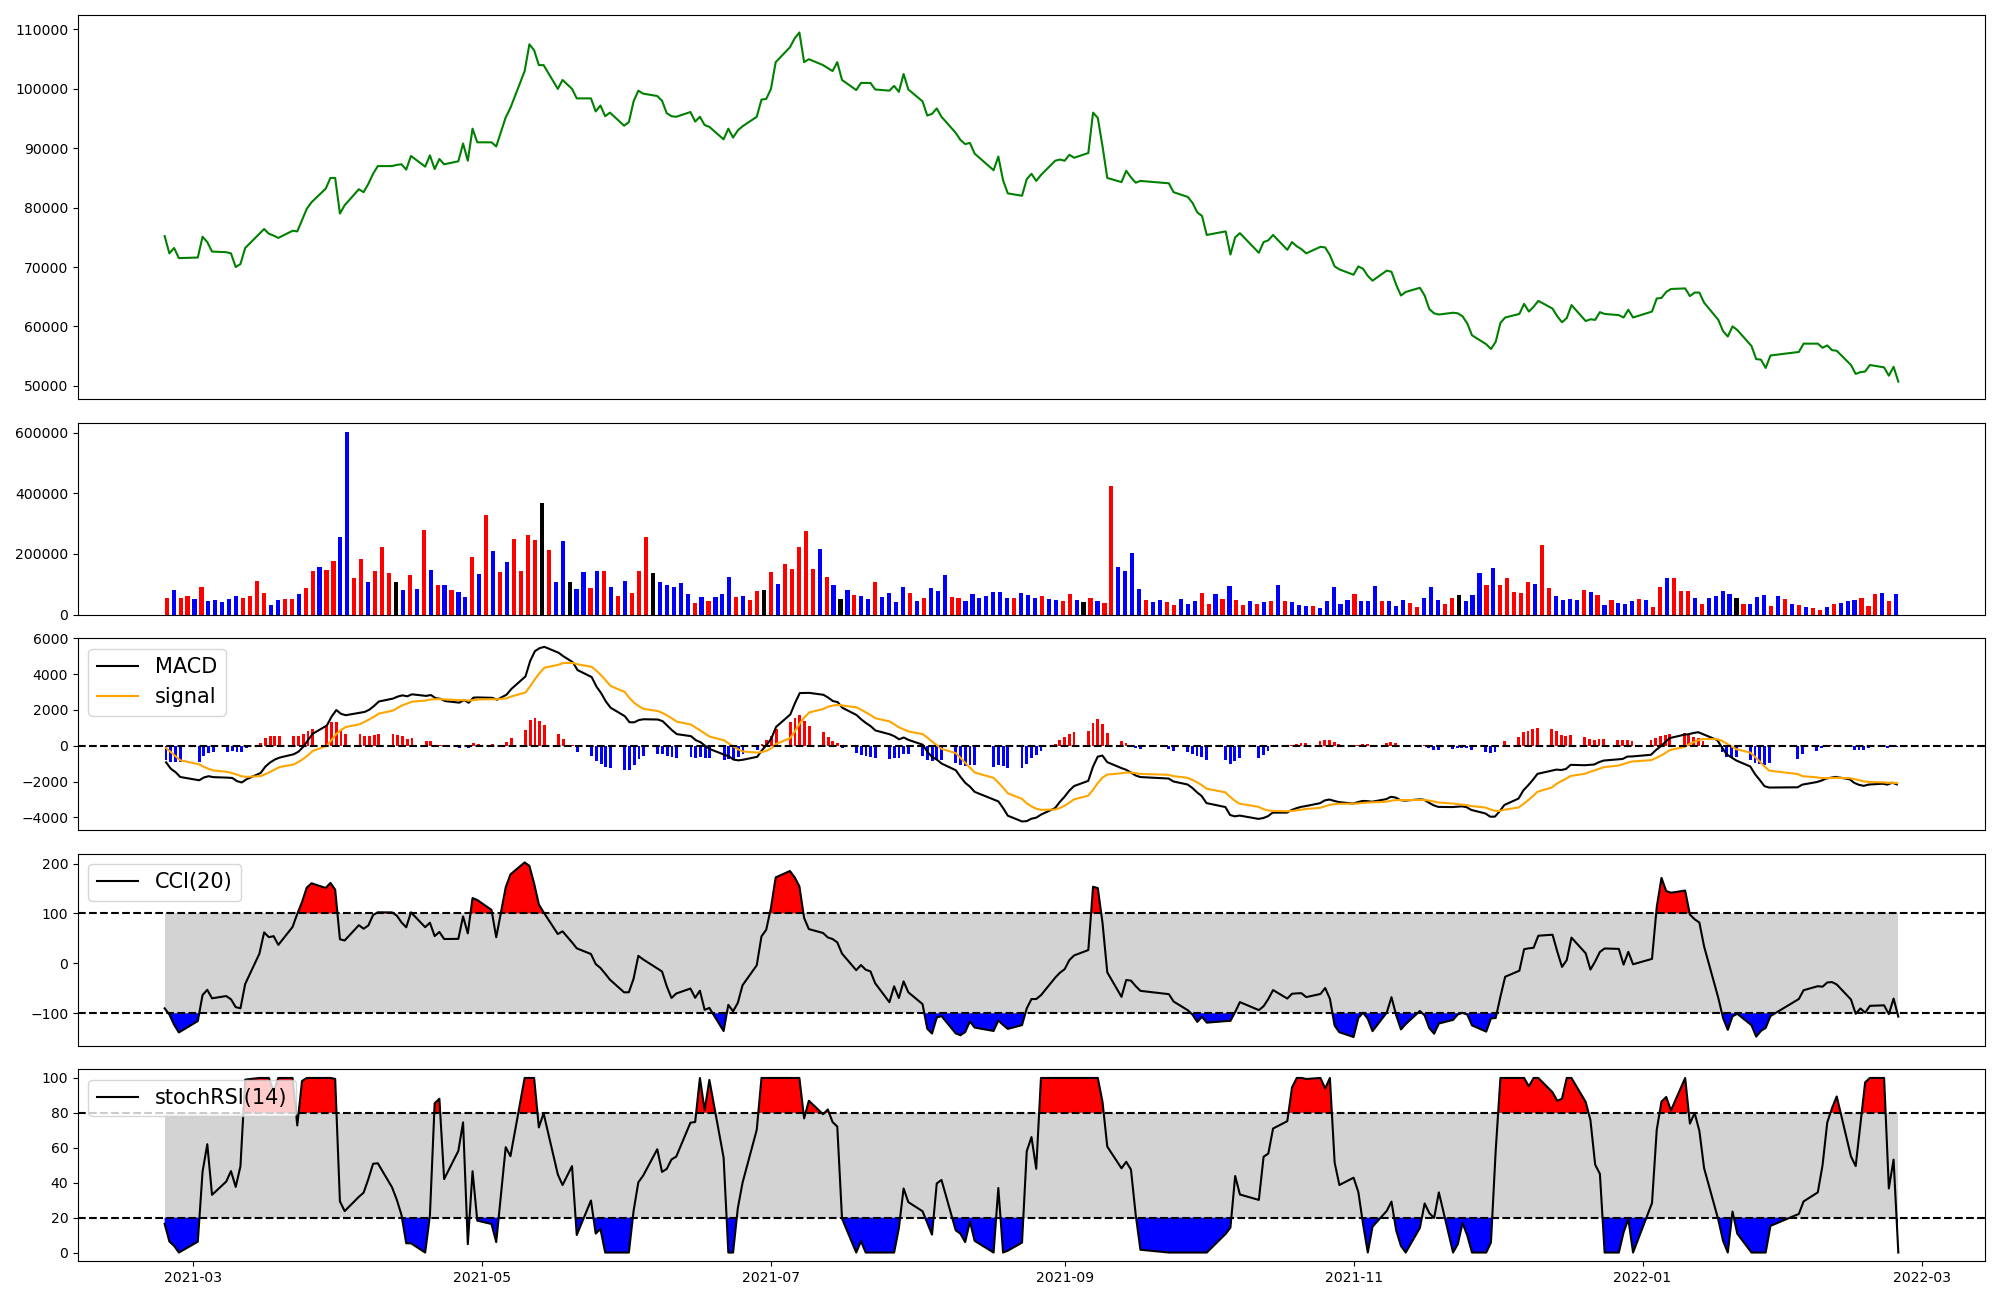
Task: Click the tallest blue volume bar
Action: click(x=347, y=523)
